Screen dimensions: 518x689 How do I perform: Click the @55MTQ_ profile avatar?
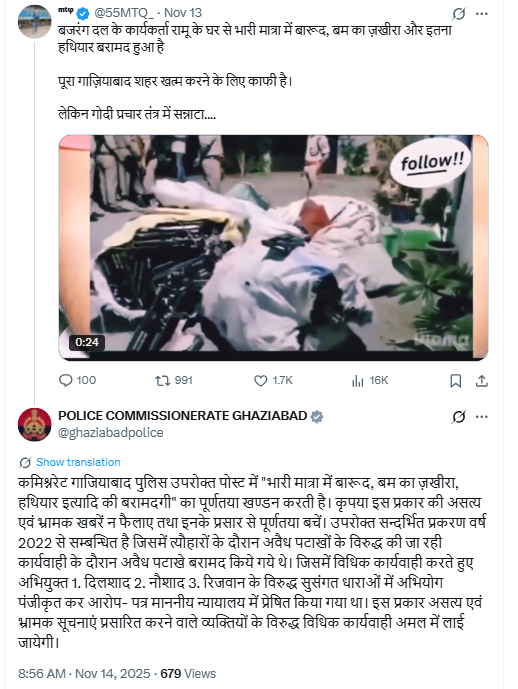pos(35,22)
